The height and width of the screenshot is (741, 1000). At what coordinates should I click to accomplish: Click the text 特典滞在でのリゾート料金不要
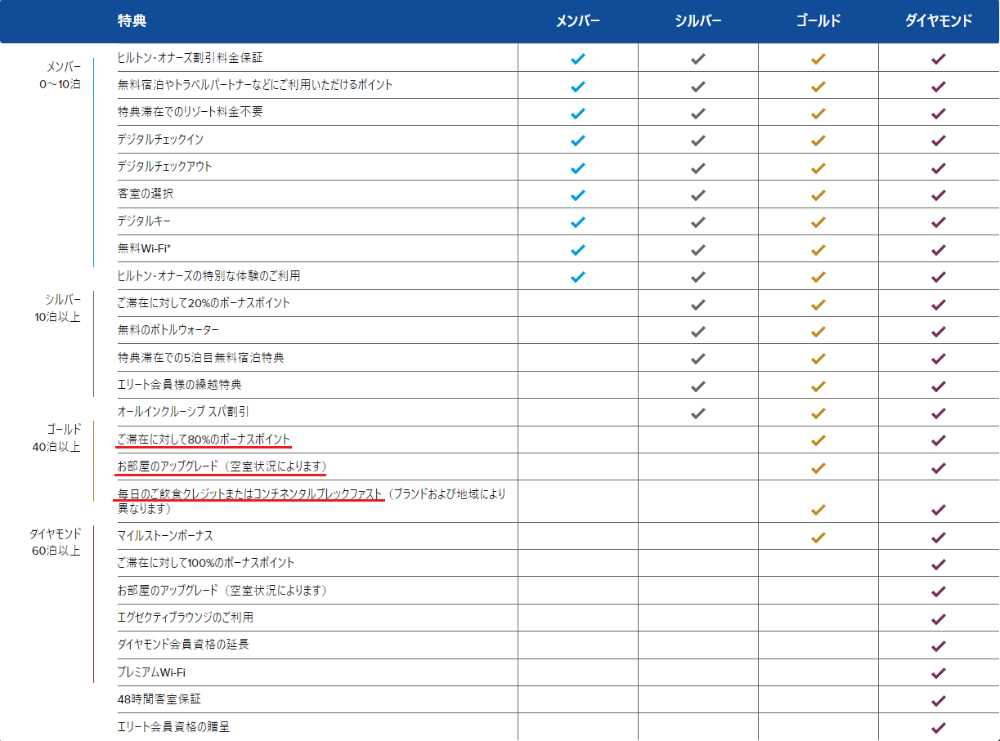tap(190, 112)
